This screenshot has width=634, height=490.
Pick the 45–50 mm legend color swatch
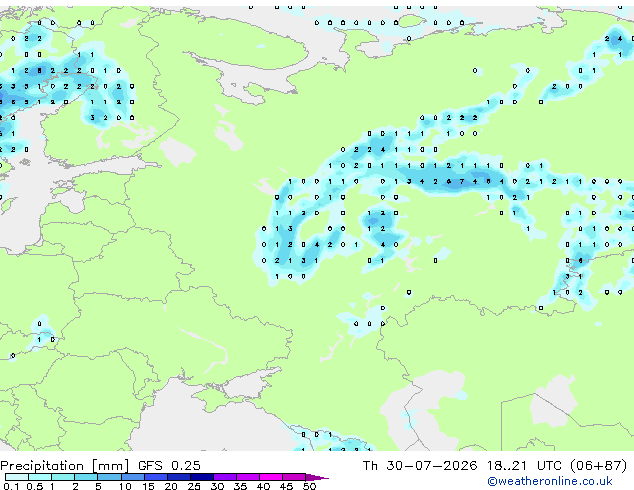click(x=294, y=477)
